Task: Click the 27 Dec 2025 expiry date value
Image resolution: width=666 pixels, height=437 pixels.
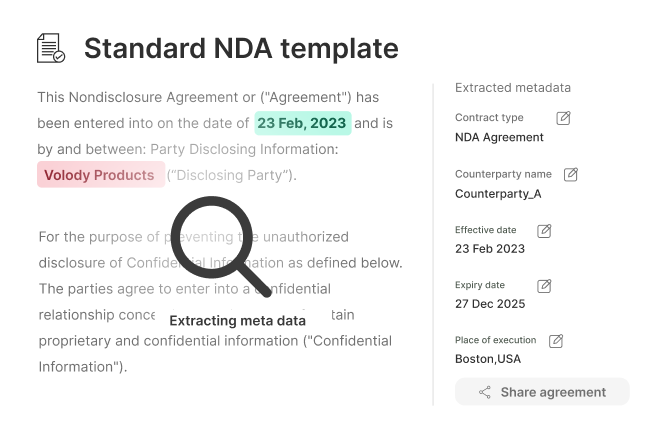Action: [x=490, y=304]
